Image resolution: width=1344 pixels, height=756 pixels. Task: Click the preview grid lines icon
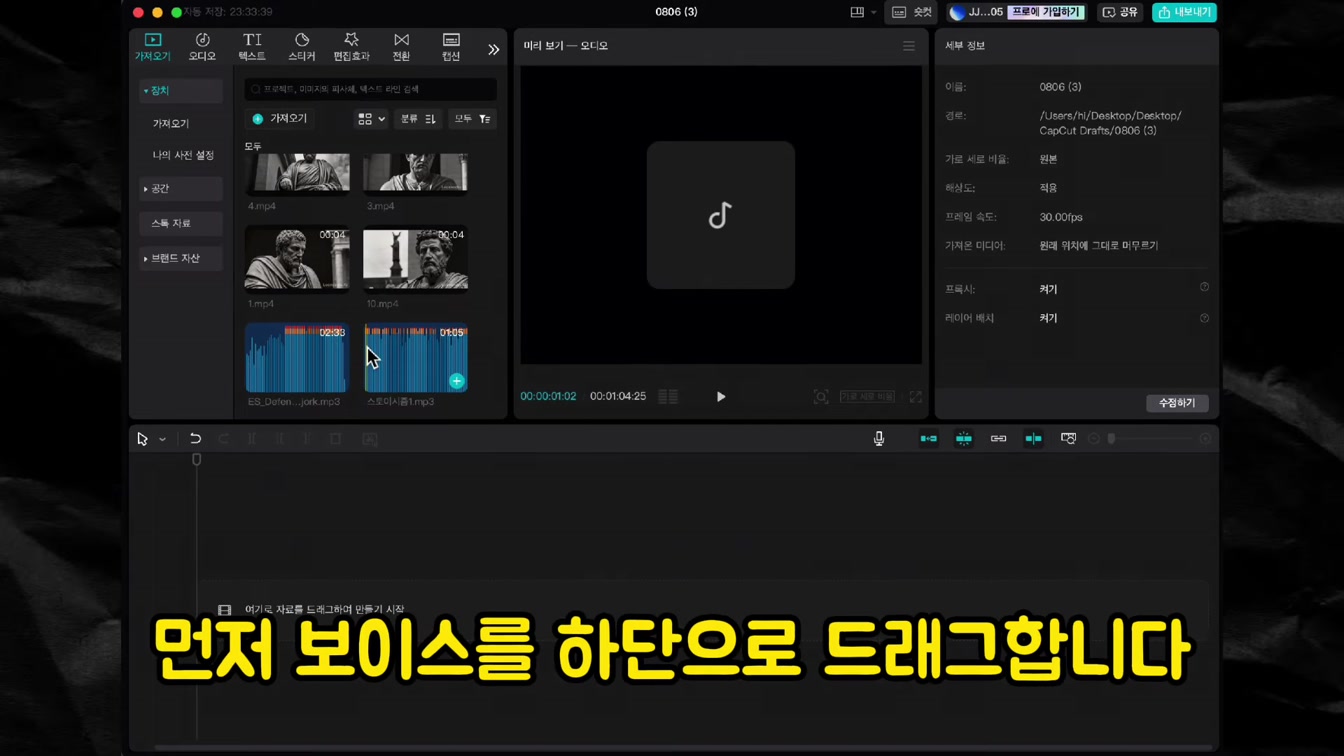coord(668,397)
